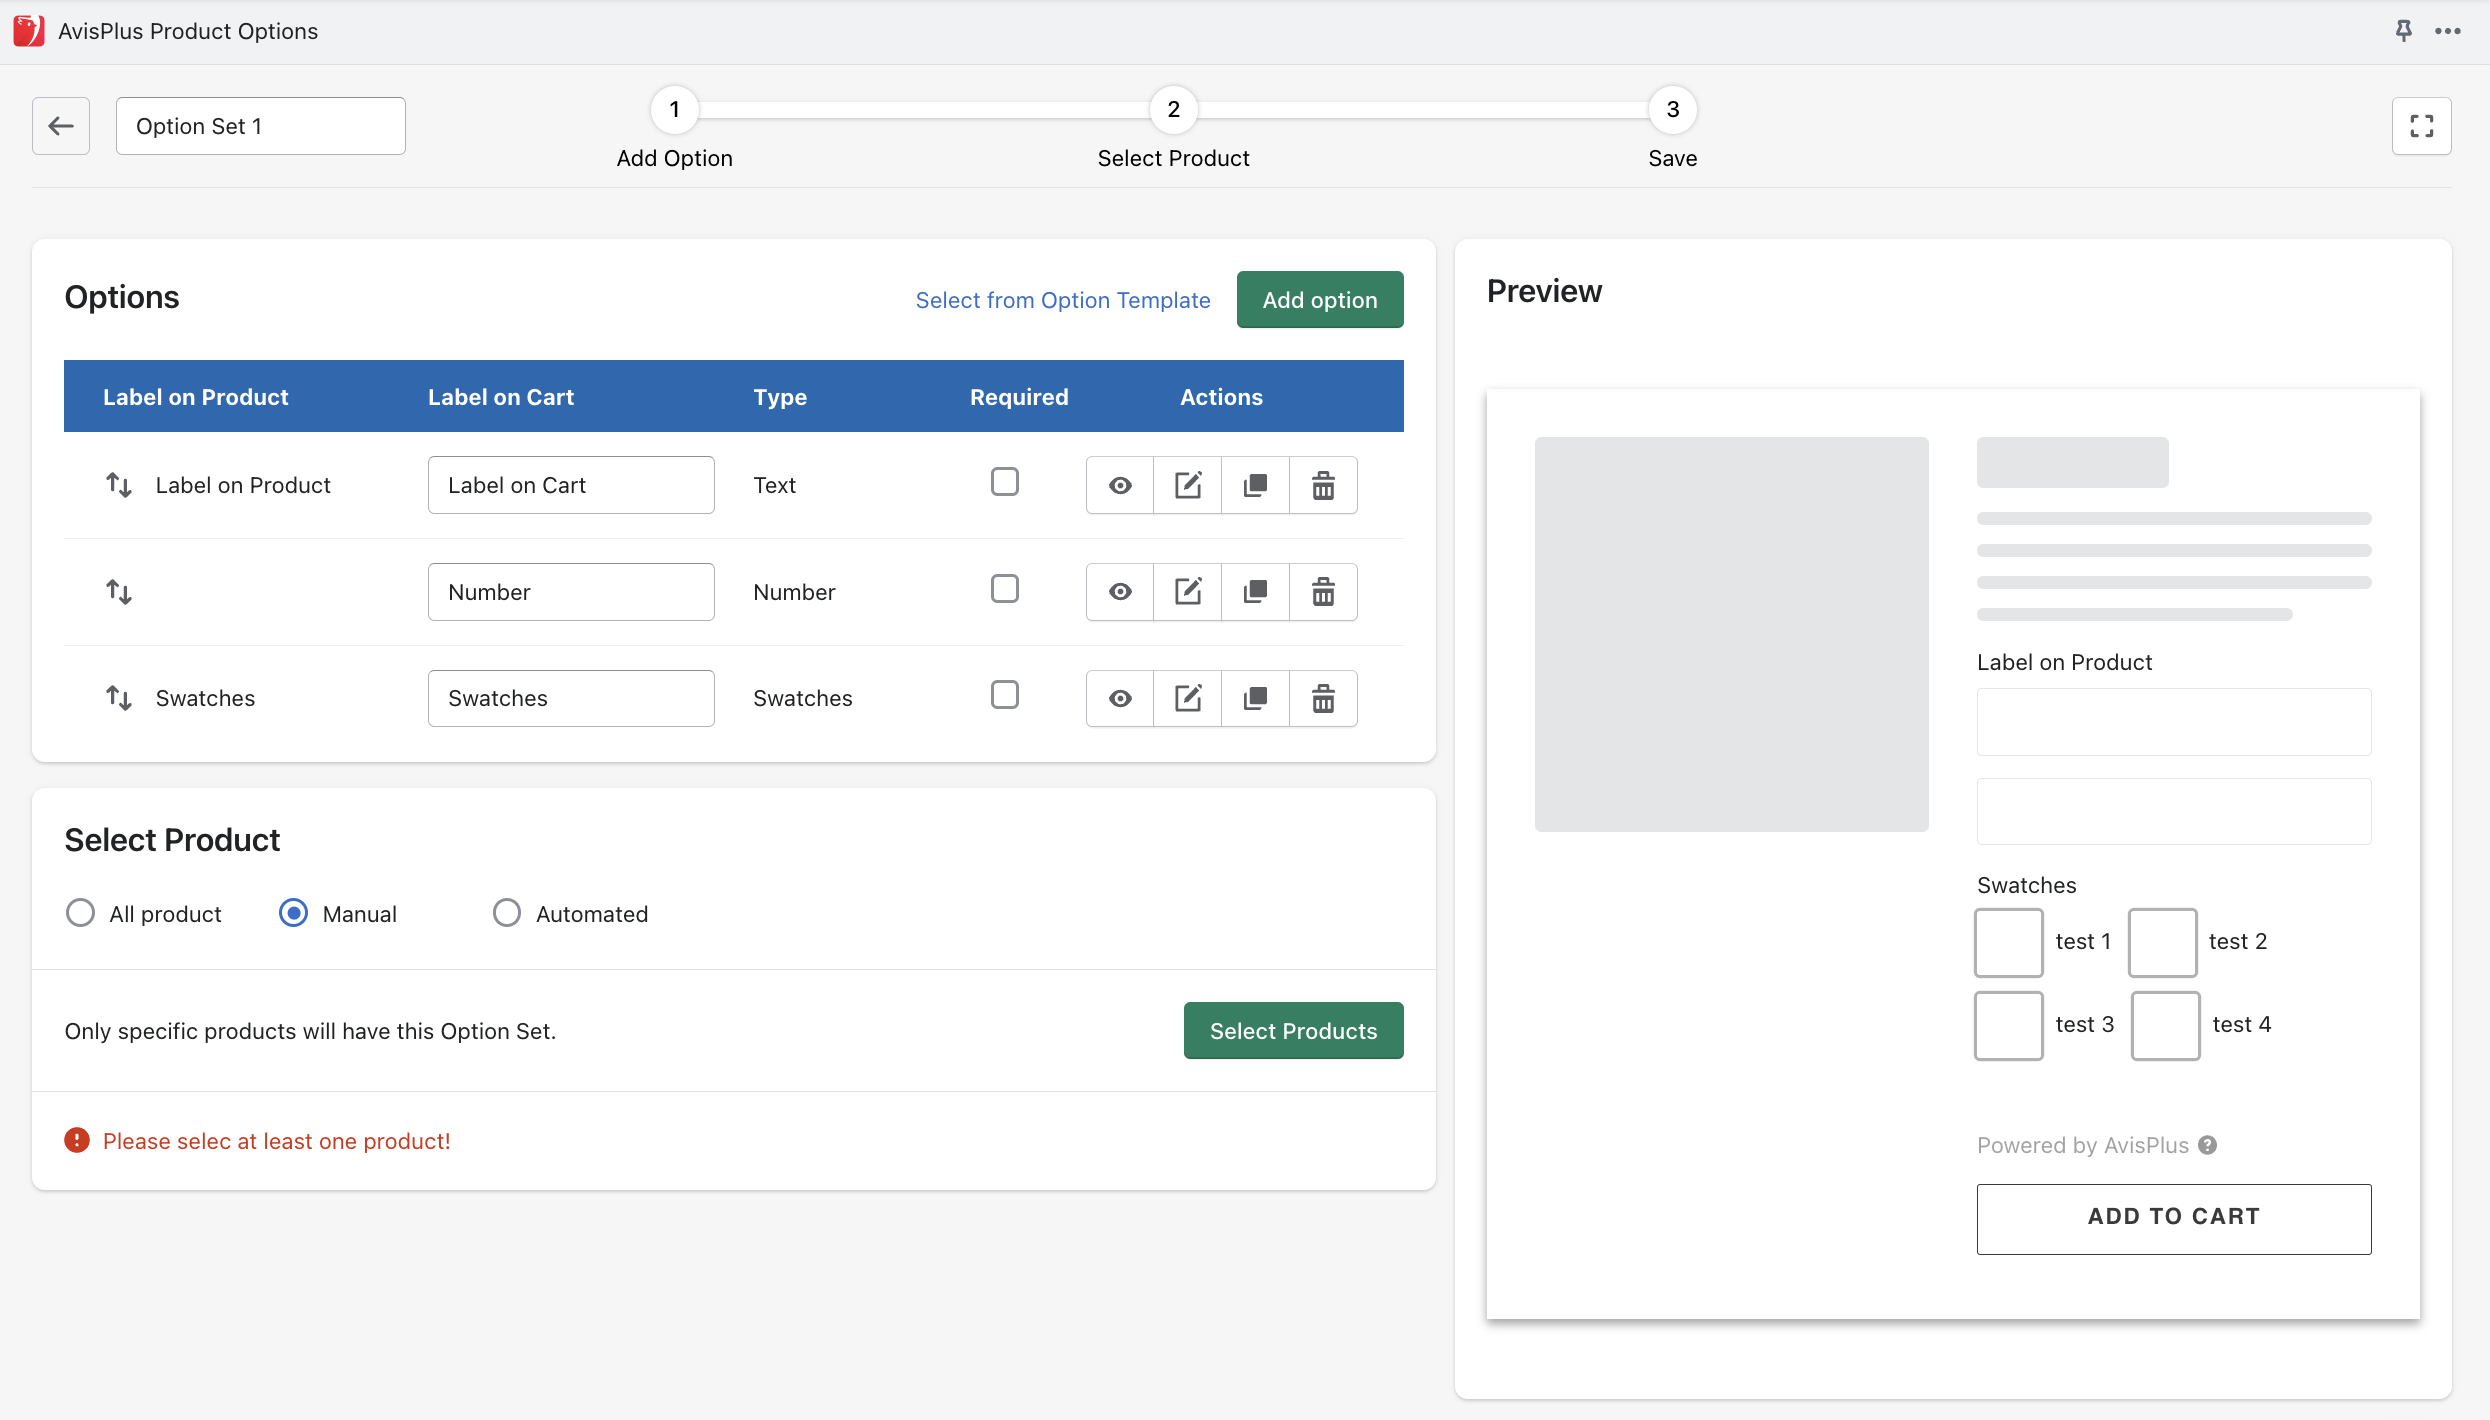The height and width of the screenshot is (1420, 2490).
Task: Go to step 1 Add Option
Action: tap(675, 110)
